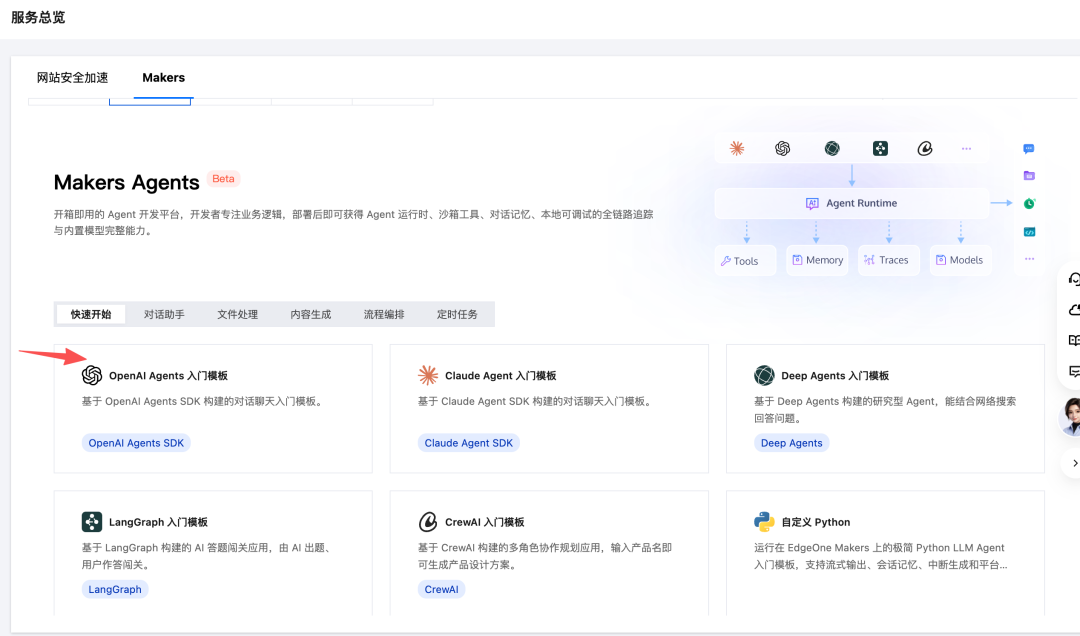Click the Makers Agents heading
The height and width of the screenshot is (636, 1080).
(x=127, y=182)
